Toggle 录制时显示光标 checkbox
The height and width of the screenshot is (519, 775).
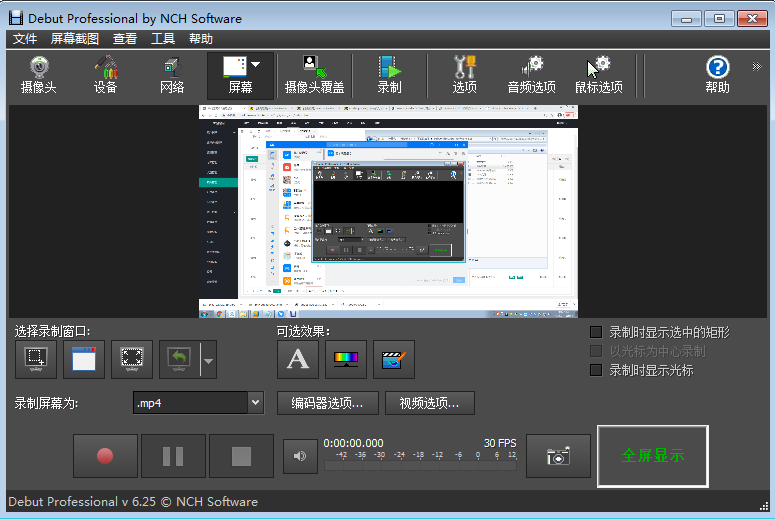(x=596, y=370)
